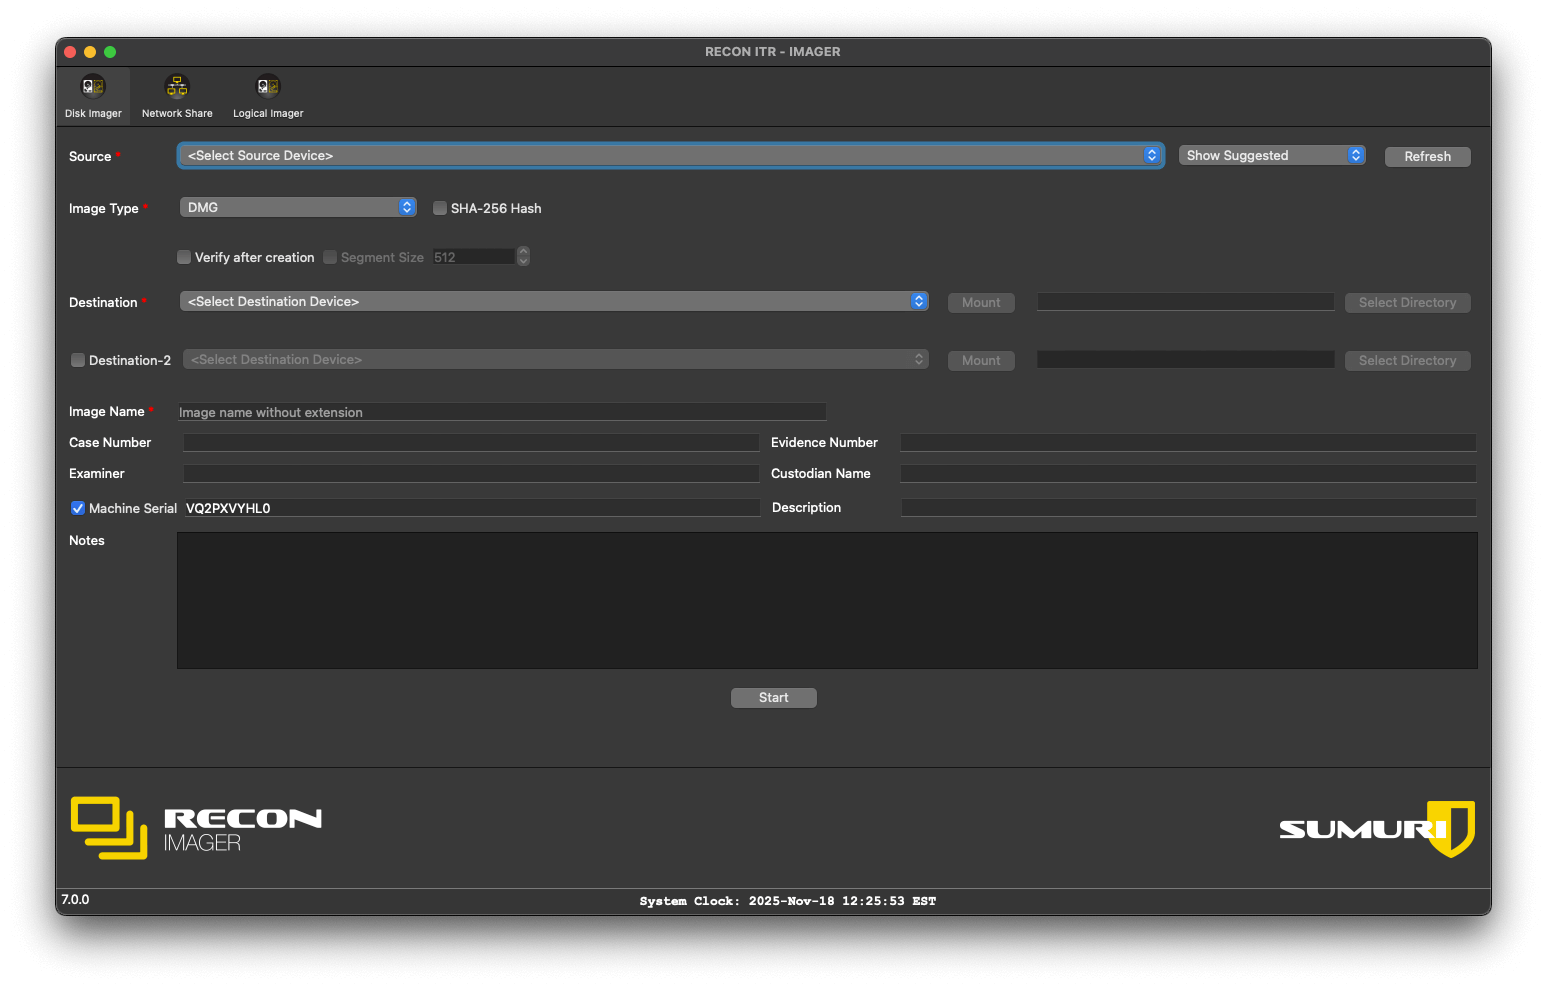Enable the SHA-256 Hash checkbox
The width and height of the screenshot is (1547, 989).
click(x=440, y=209)
